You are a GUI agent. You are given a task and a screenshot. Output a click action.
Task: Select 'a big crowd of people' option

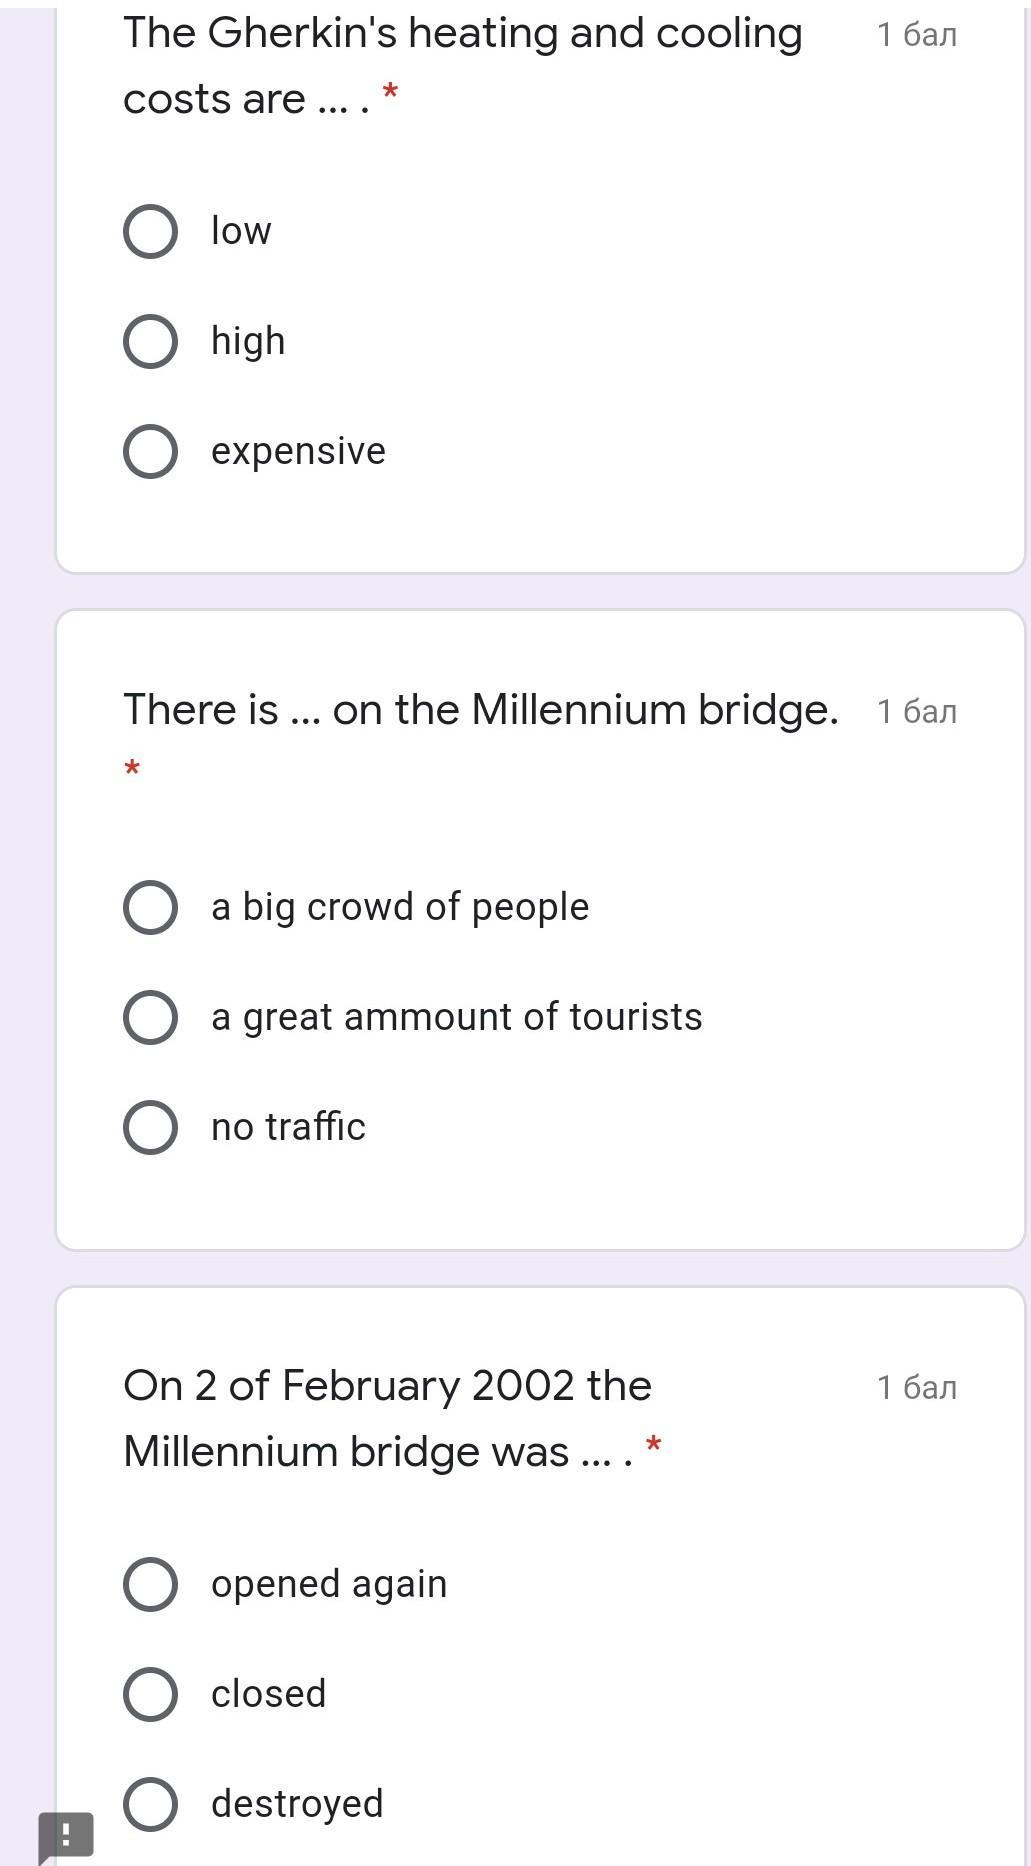pos(151,907)
